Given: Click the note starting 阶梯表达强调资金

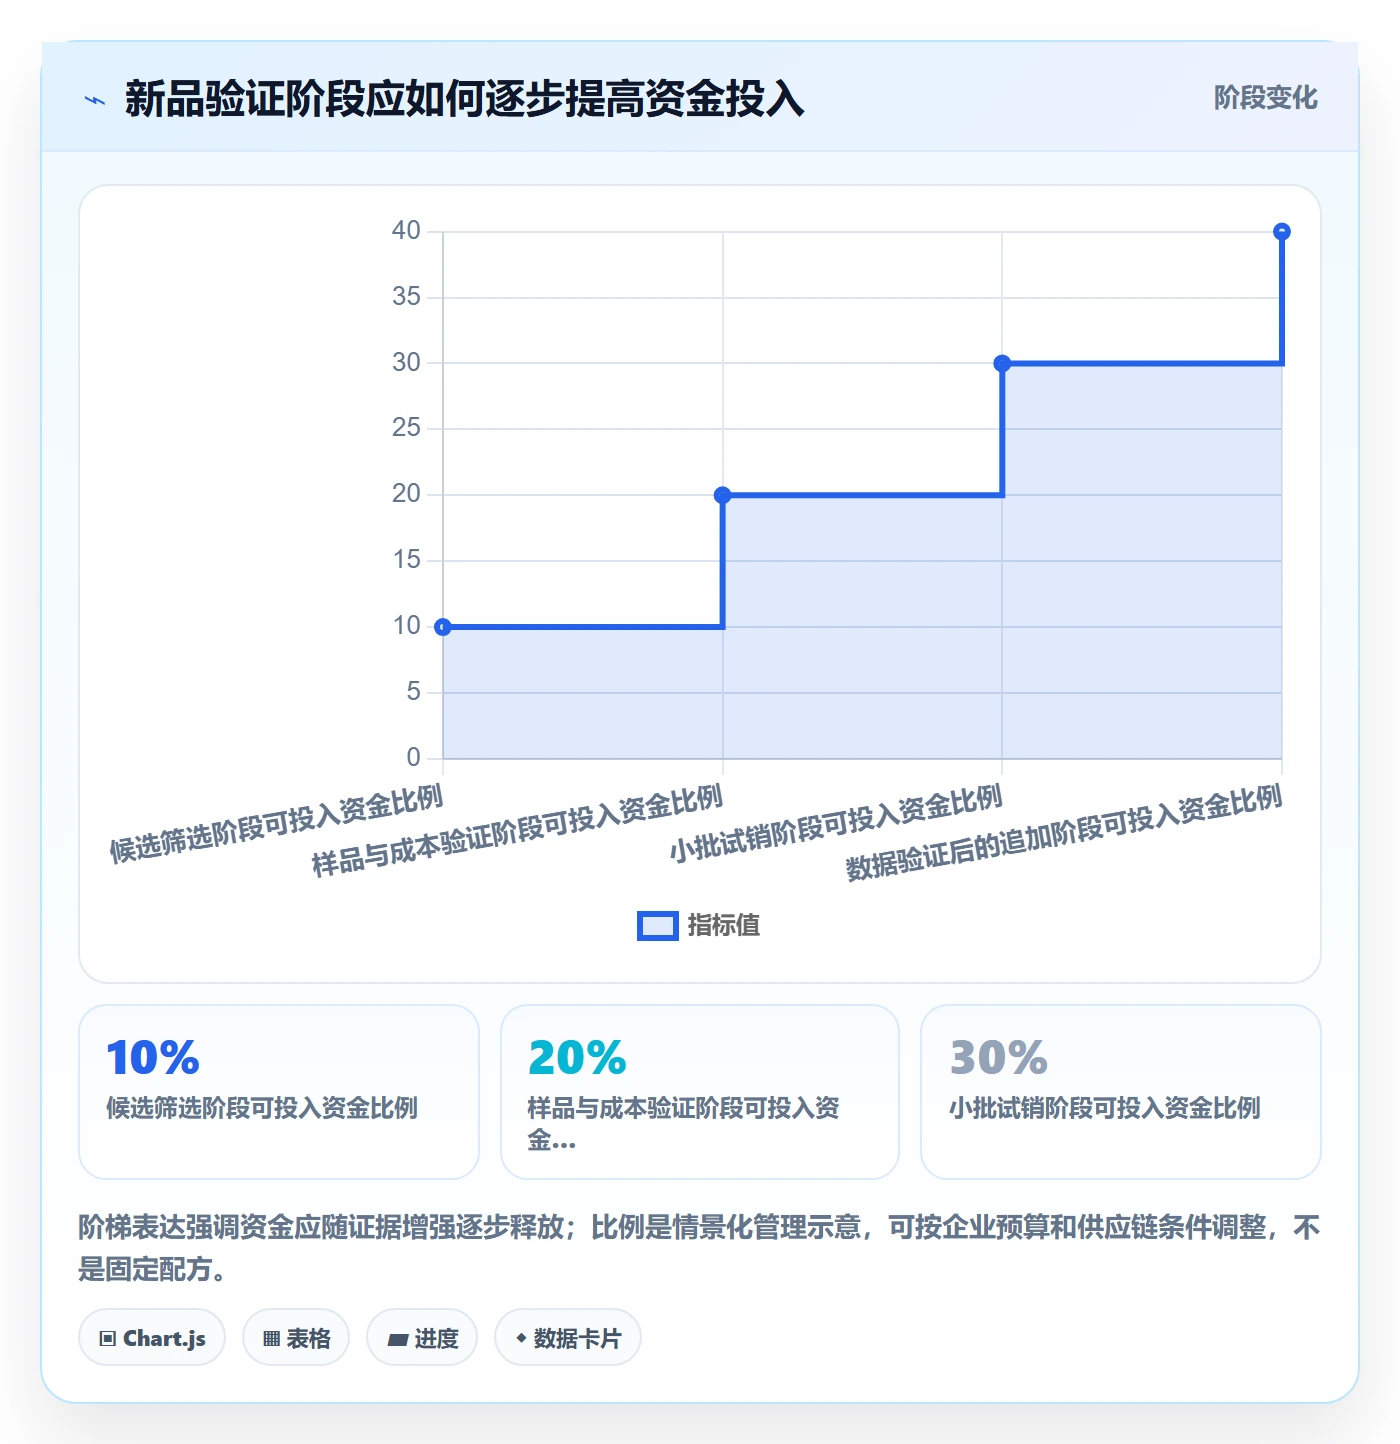Looking at the screenshot, I should (x=699, y=1248).
